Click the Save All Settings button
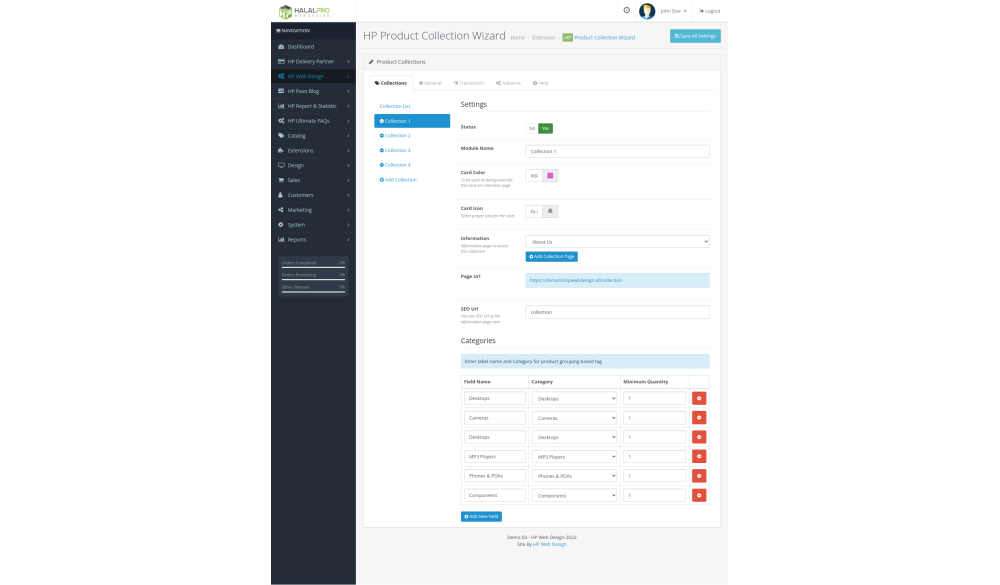The height and width of the screenshot is (585, 1000). pos(694,36)
